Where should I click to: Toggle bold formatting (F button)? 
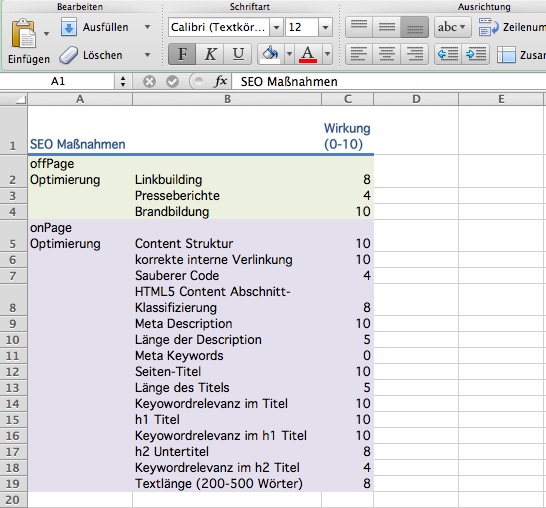click(x=182, y=54)
